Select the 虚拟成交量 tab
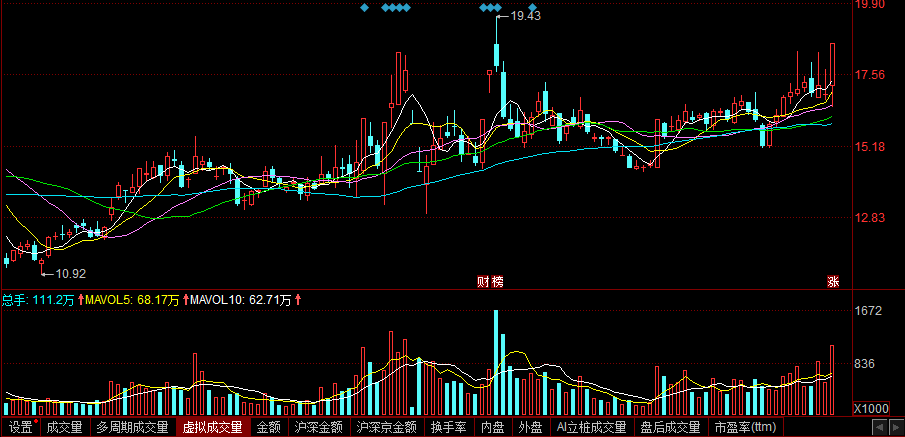The height and width of the screenshot is (437, 905). 212,428
